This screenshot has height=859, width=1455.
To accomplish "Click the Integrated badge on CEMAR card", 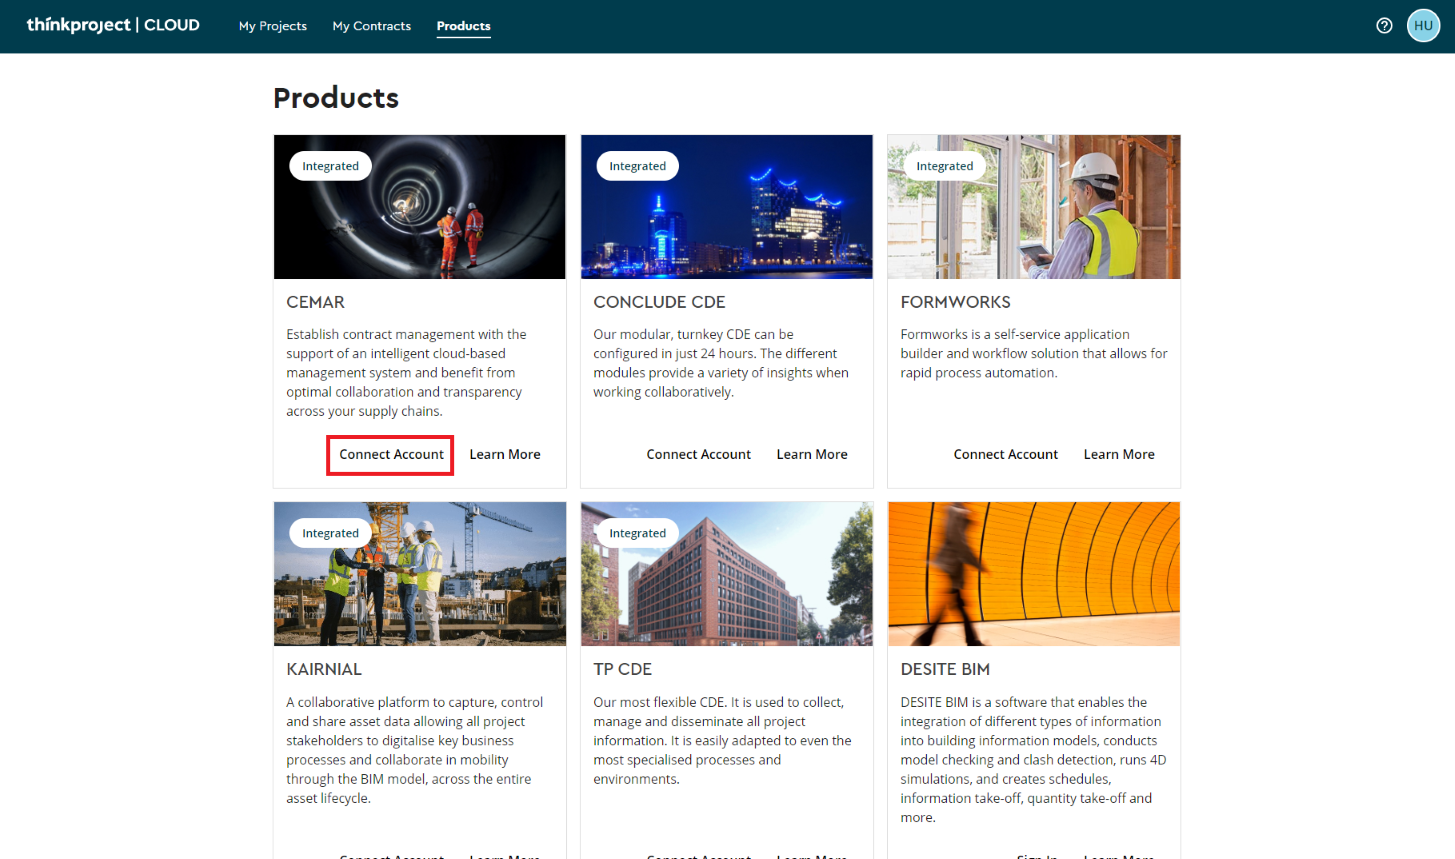I will point(331,166).
